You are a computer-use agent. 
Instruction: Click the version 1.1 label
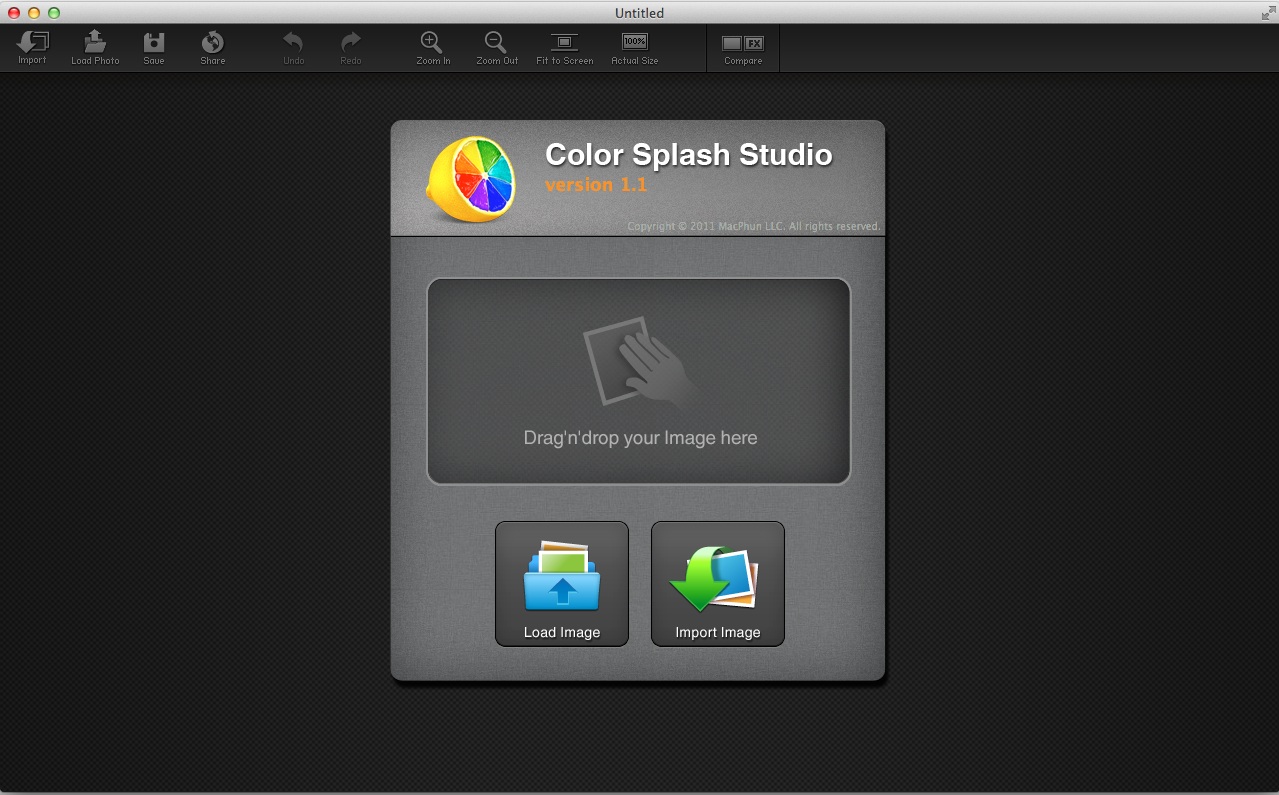597,185
